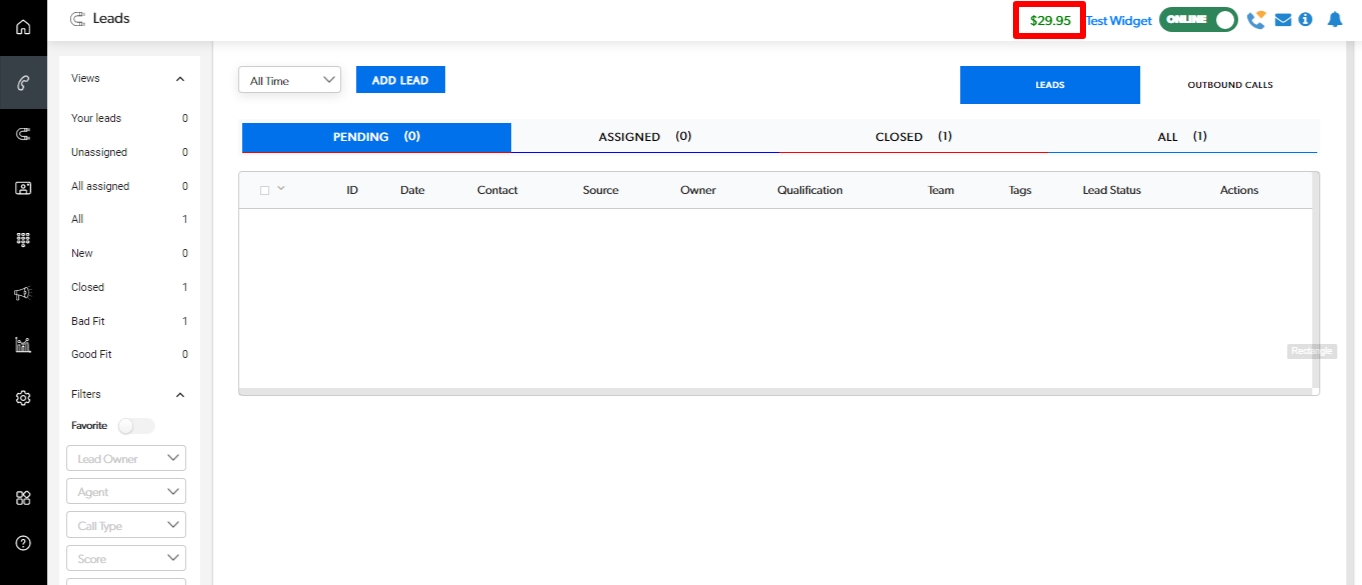This screenshot has width=1362, height=585.
Task: Click the Add Lead button
Action: [x=400, y=80]
